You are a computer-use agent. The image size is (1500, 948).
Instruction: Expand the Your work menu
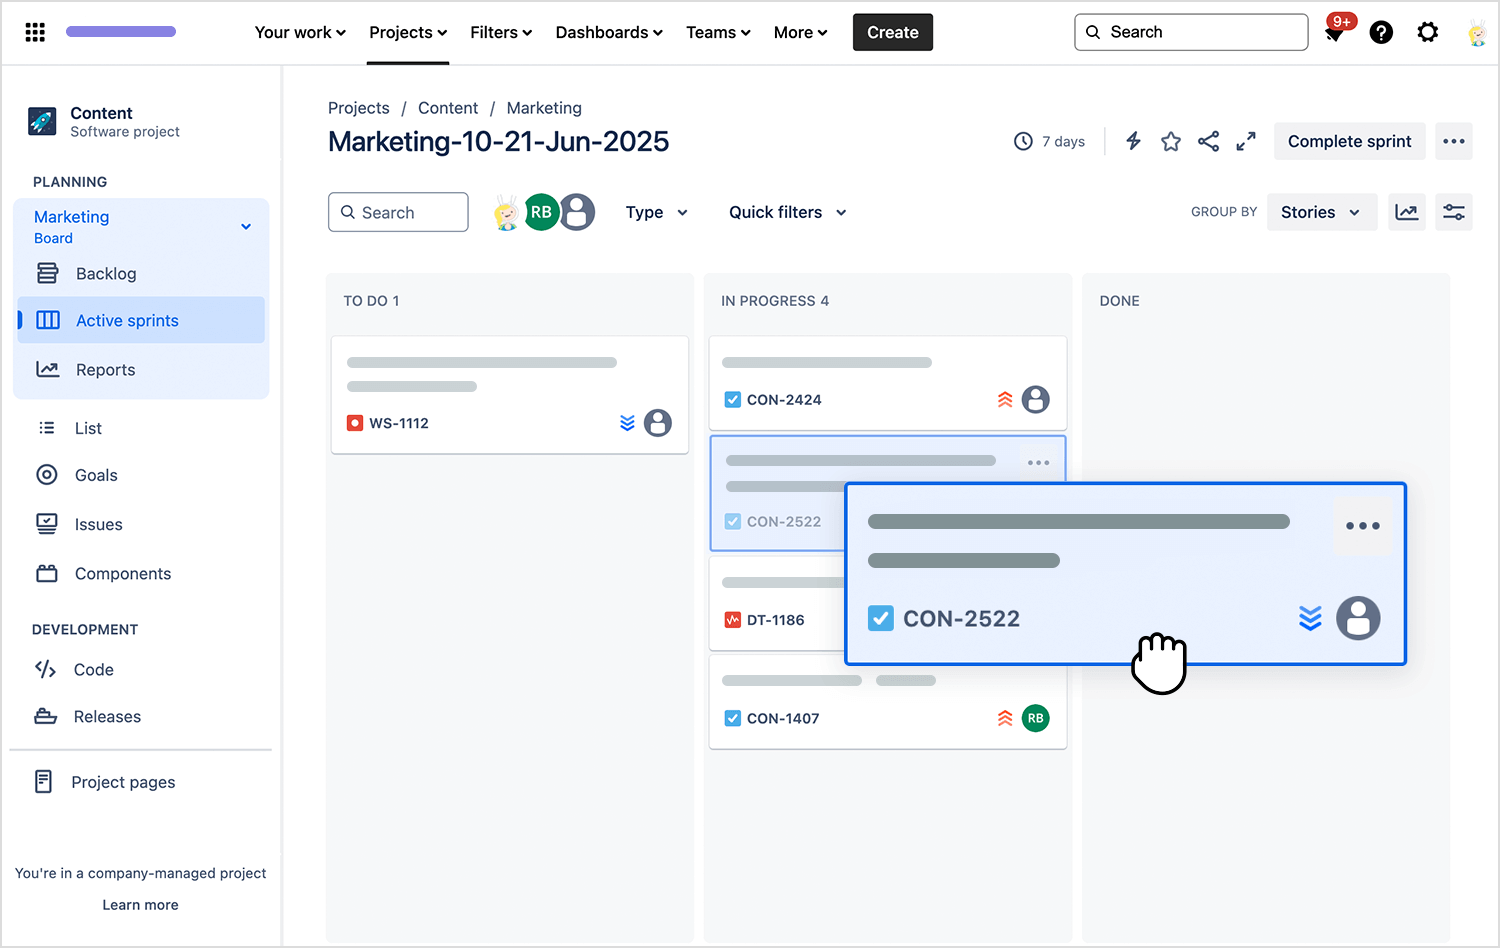click(300, 32)
